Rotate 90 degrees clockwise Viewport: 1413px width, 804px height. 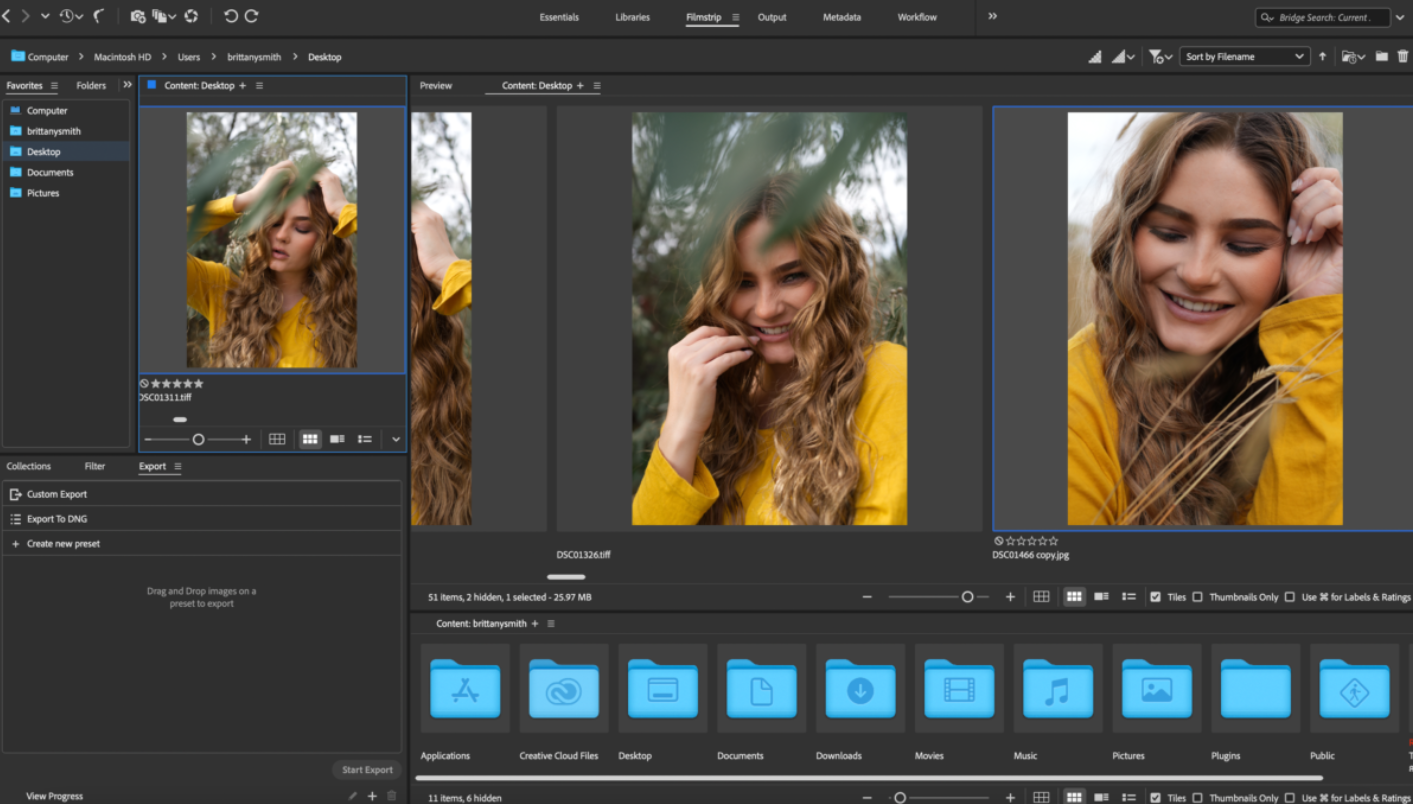[x=252, y=16]
